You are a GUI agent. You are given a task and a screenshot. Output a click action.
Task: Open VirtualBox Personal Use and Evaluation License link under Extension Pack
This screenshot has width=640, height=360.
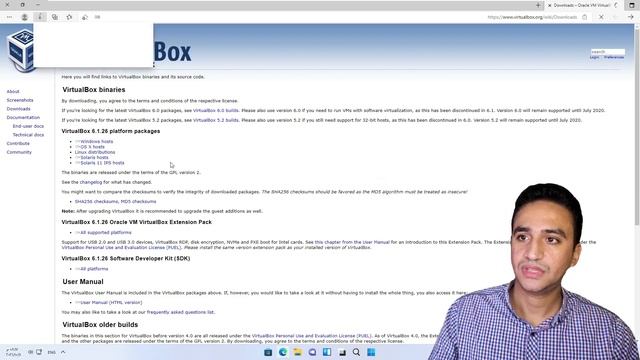tap(122, 248)
